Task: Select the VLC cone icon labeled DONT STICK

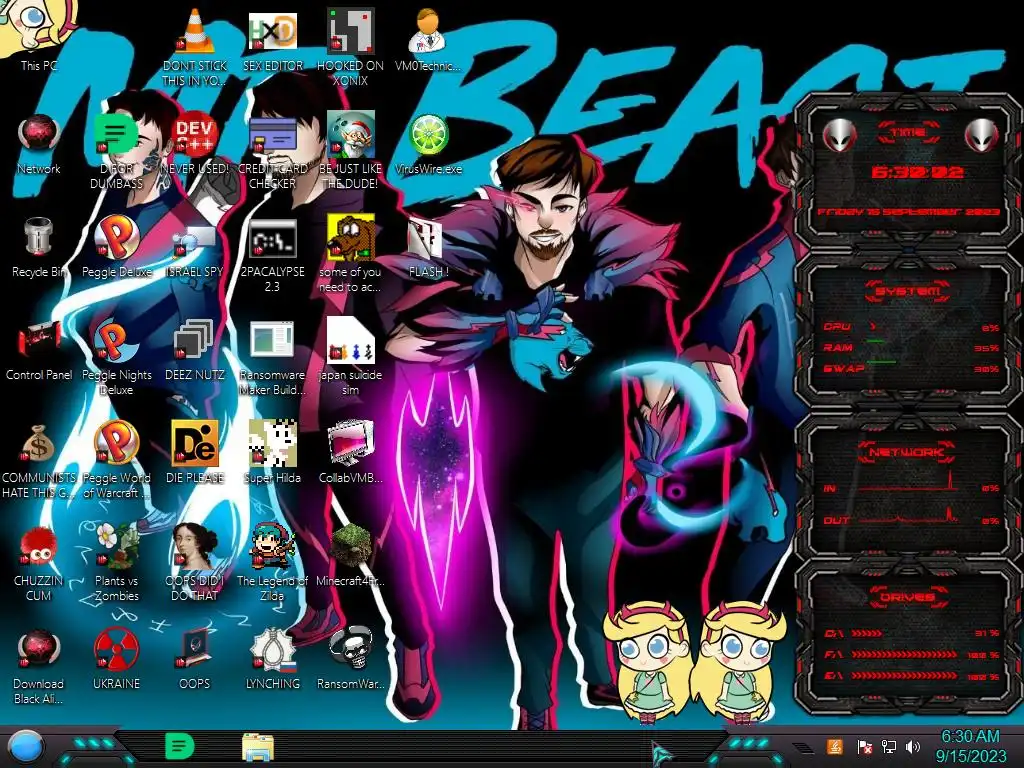Action: coord(195,33)
